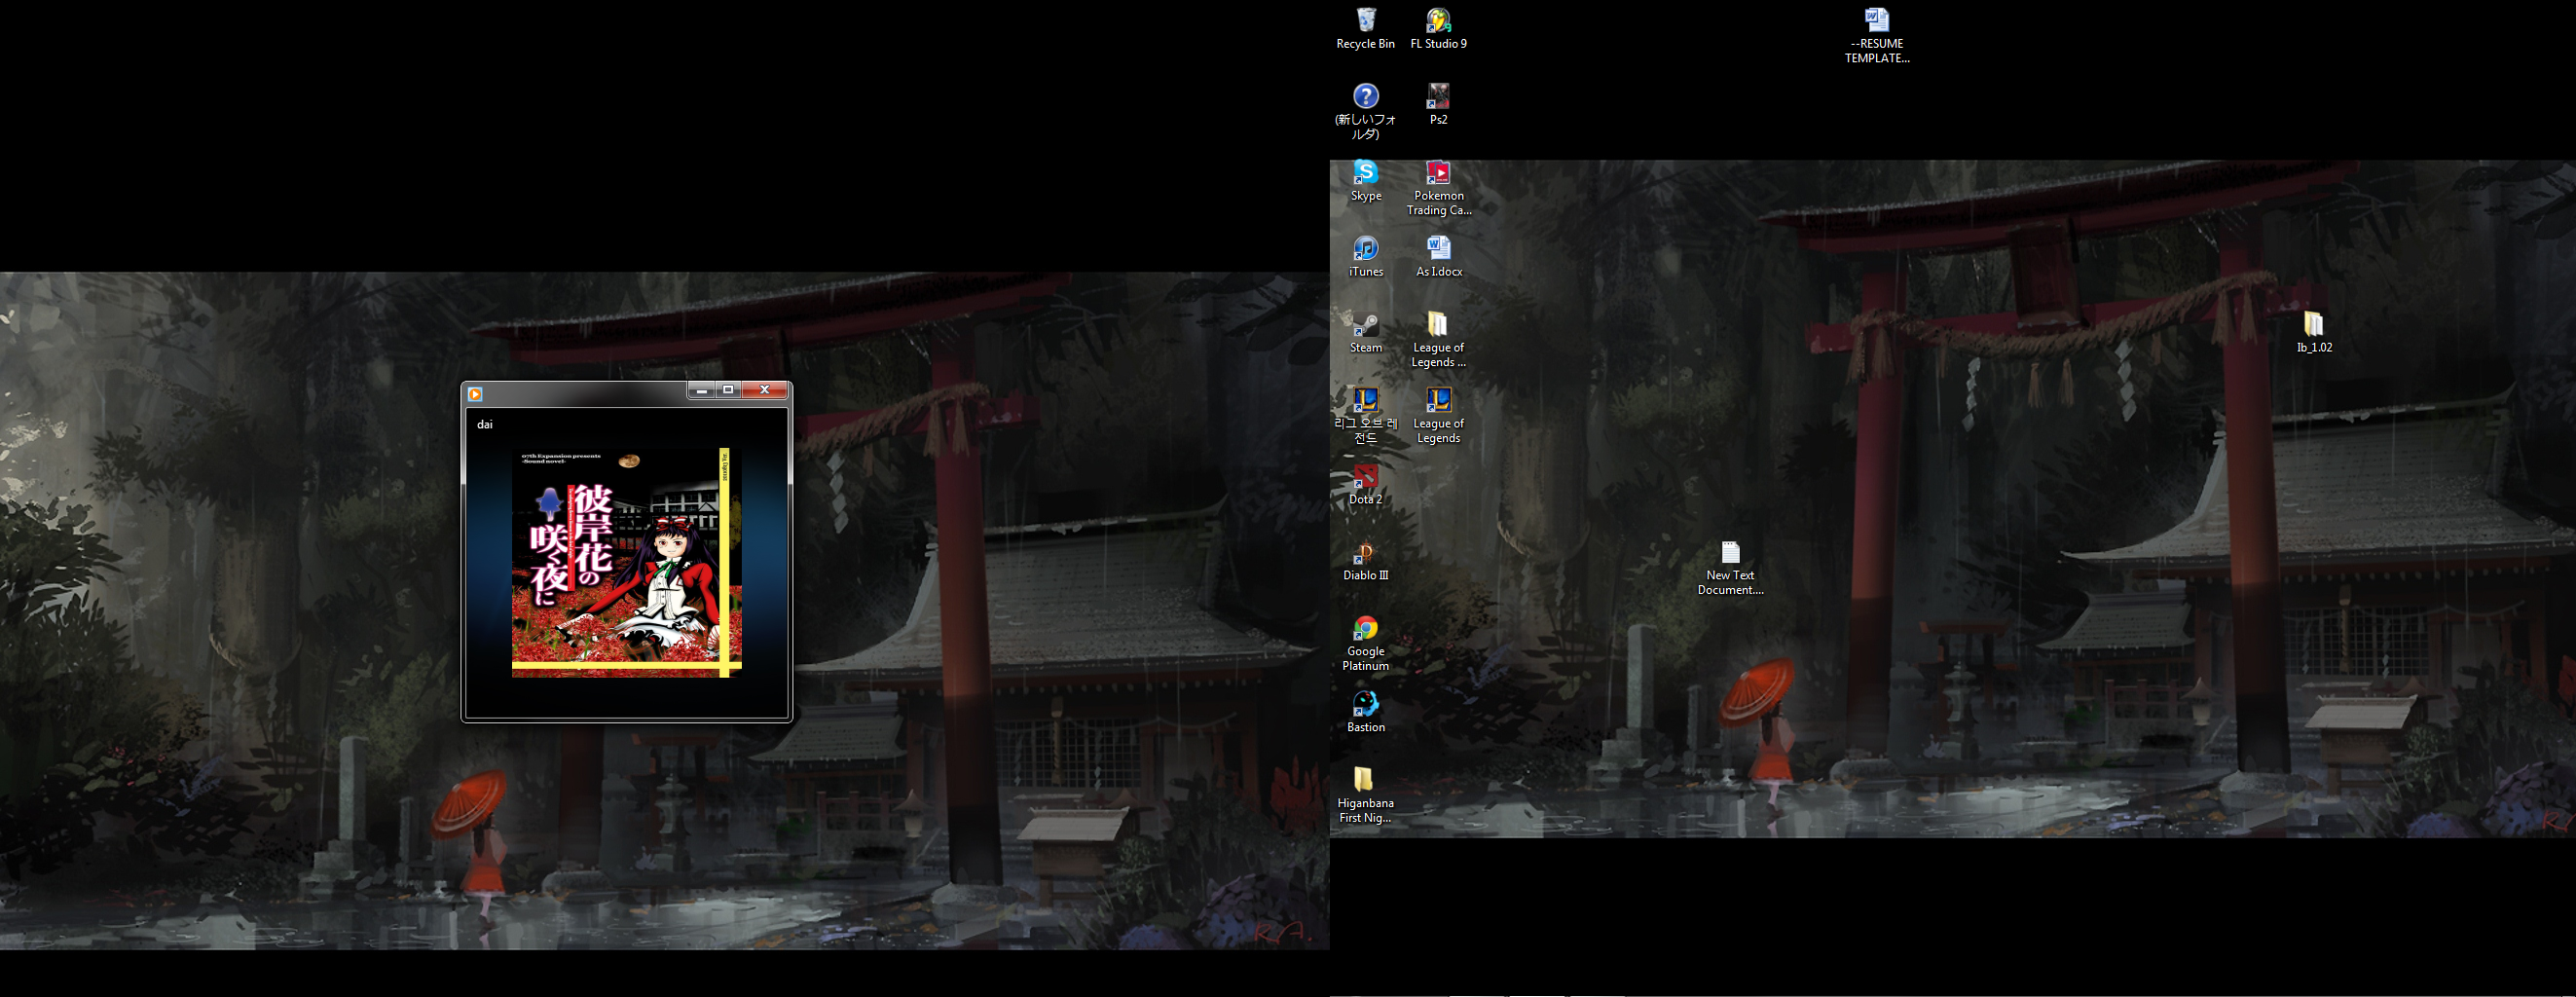
Task: Select the Diablo III icon
Action: [1365, 560]
